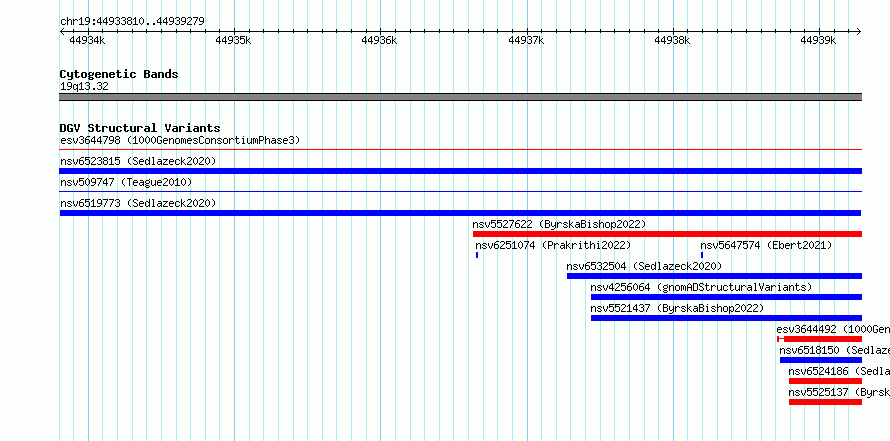Screen dimensions: 890x441
Task: Click the small blue nsv6251074 marker
Action: click(477, 255)
